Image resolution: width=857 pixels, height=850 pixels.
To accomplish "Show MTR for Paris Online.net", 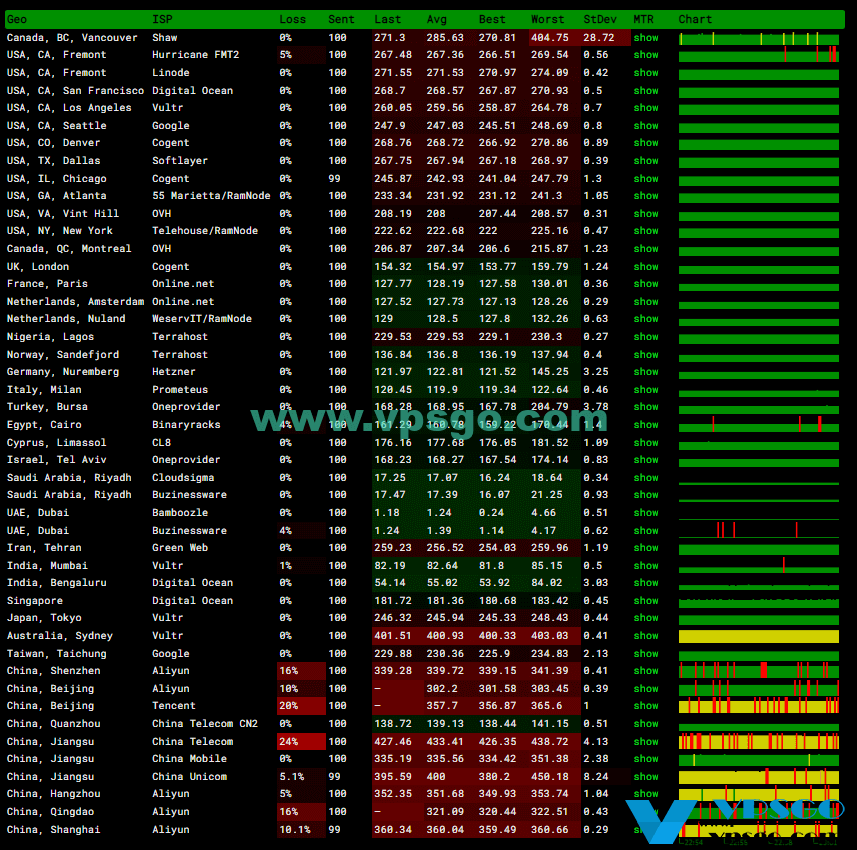I will click(x=645, y=284).
